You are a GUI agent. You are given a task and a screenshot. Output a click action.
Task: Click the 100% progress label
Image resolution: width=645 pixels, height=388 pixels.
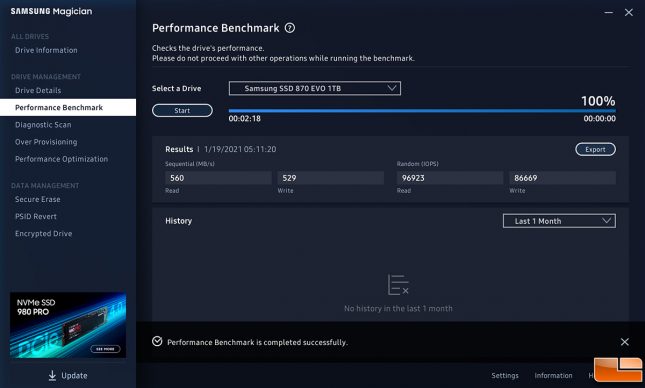(x=598, y=101)
